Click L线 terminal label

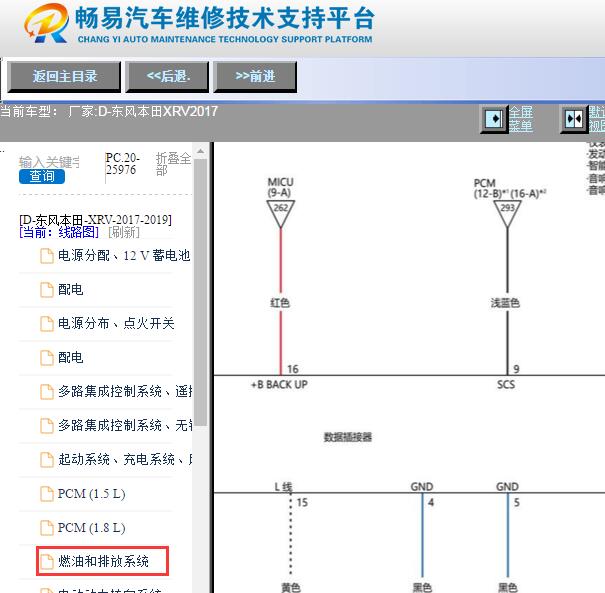point(283,487)
